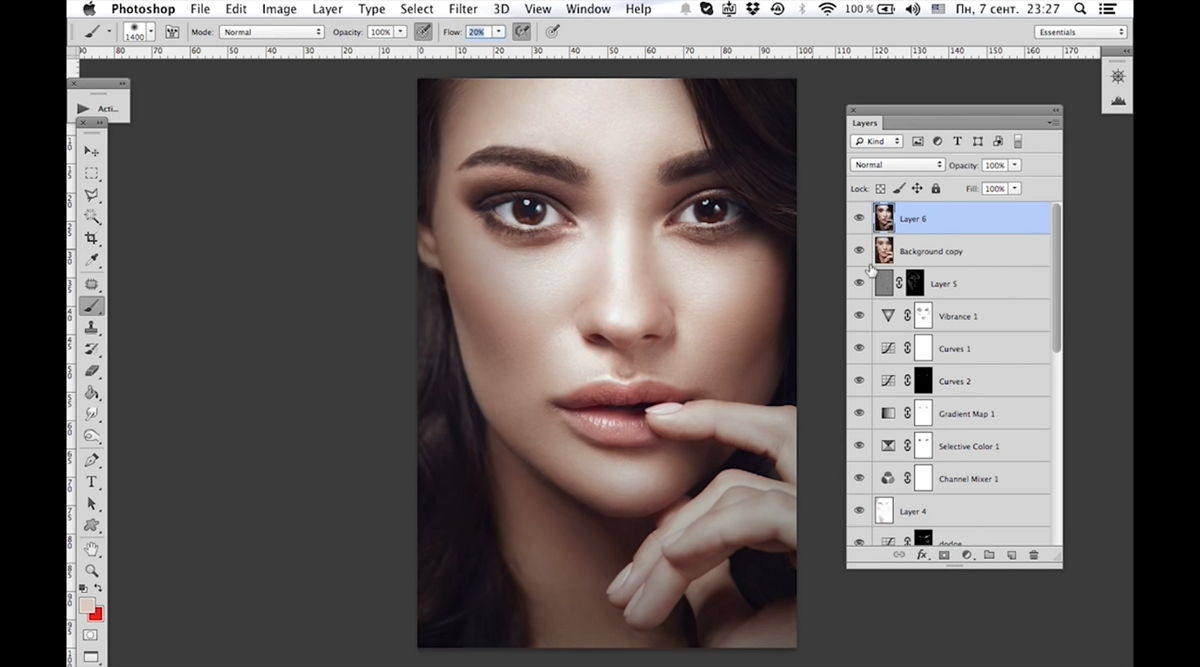Hide the Vibrance 1 layer
Viewport: 1200px width, 667px height.
(858, 316)
